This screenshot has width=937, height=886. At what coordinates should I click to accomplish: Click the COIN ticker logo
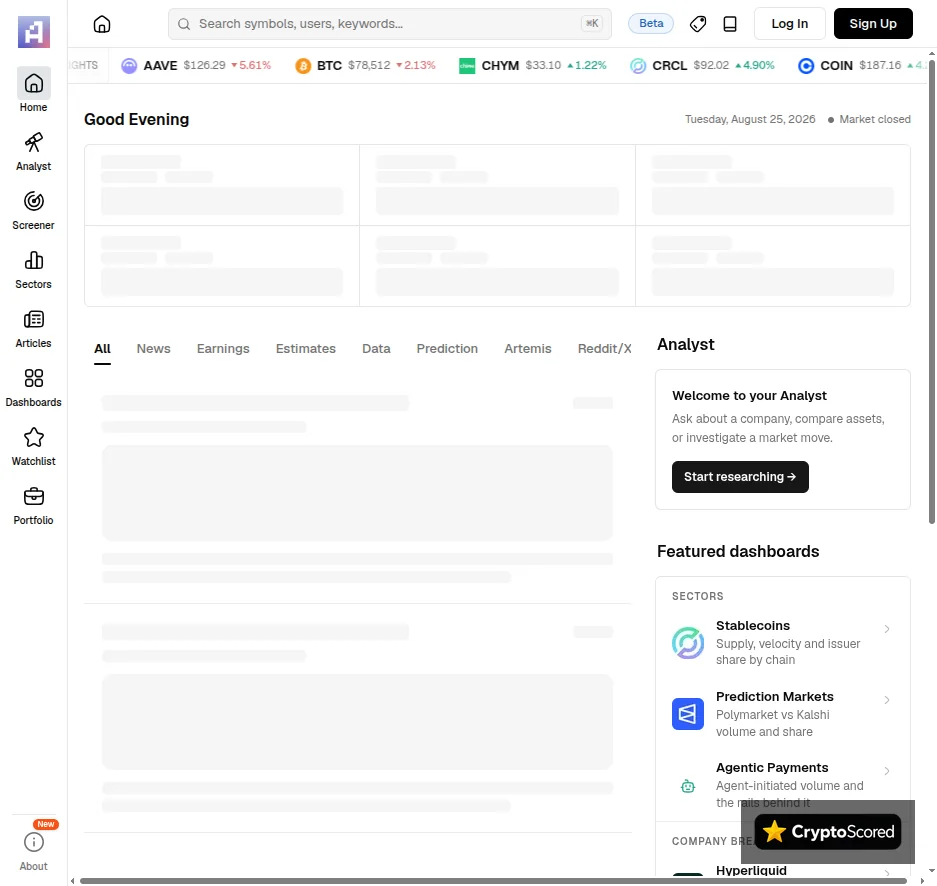coord(806,66)
